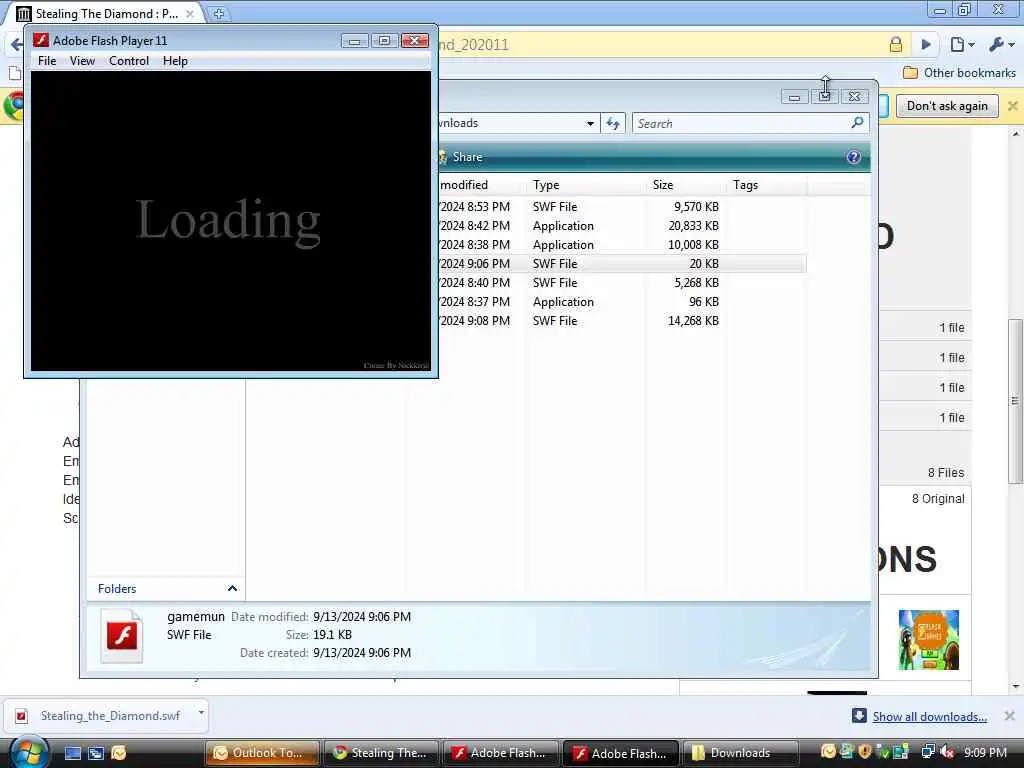
Task: Click the network tray icon
Action: coord(928,752)
